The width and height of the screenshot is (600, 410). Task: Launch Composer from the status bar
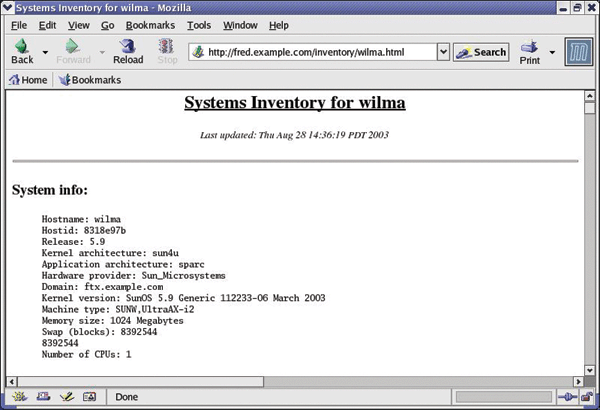[x=66, y=397]
